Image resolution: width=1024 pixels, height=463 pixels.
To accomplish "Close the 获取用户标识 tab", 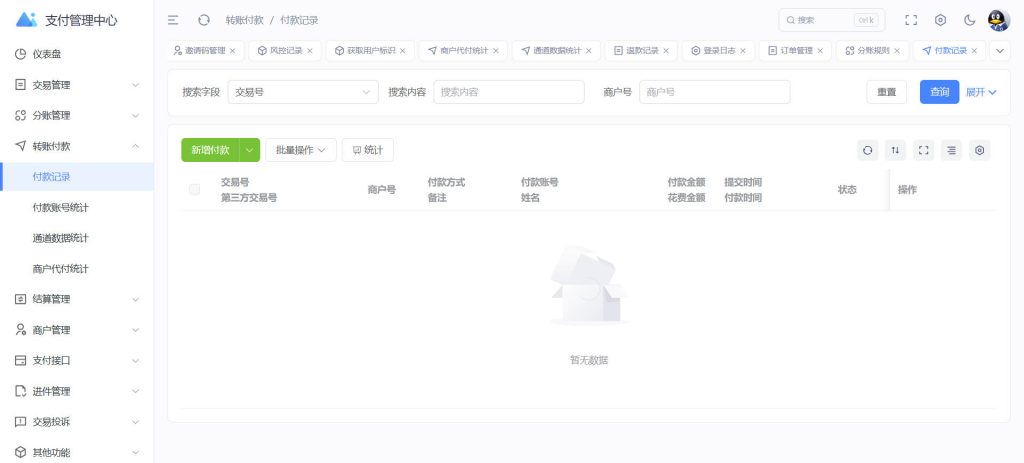I will pyautogui.click(x=402, y=51).
